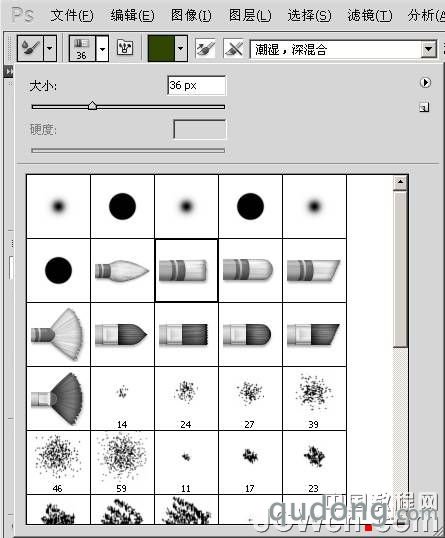
Task: Select the light round fan bristle brush
Action: pyautogui.click(x=58, y=335)
